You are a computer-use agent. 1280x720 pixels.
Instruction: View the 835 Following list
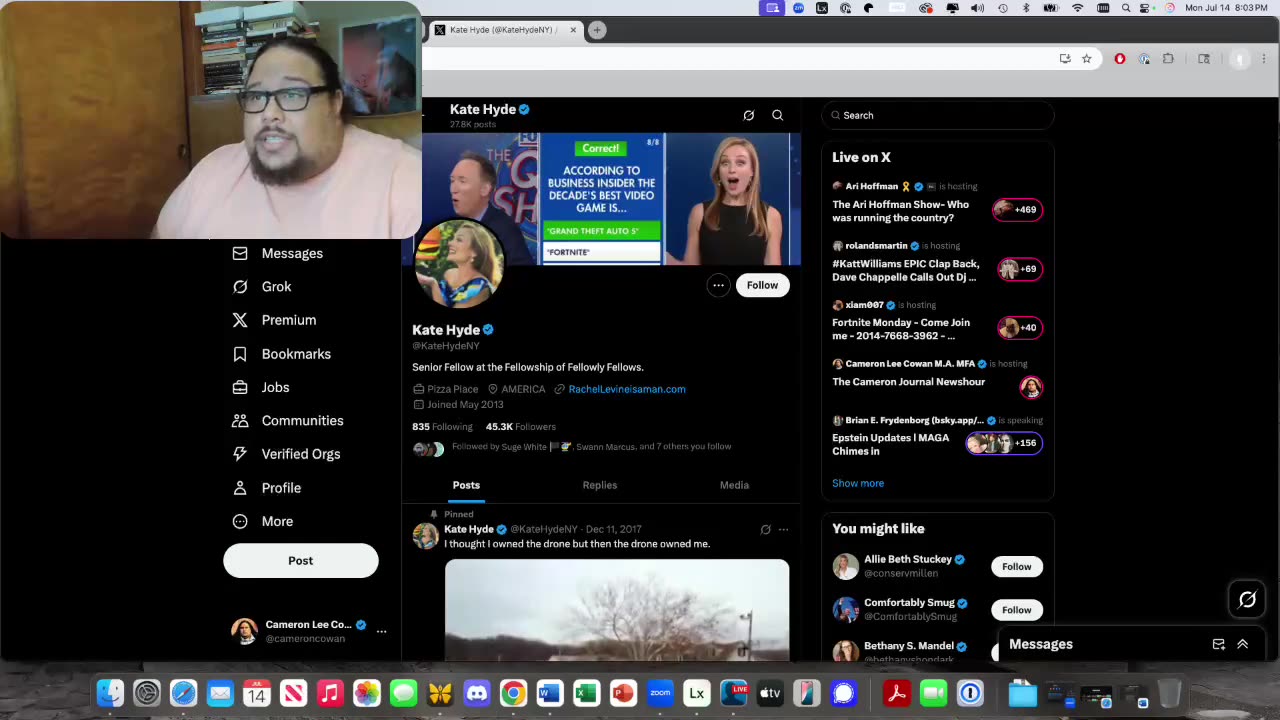(x=442, y=427)
